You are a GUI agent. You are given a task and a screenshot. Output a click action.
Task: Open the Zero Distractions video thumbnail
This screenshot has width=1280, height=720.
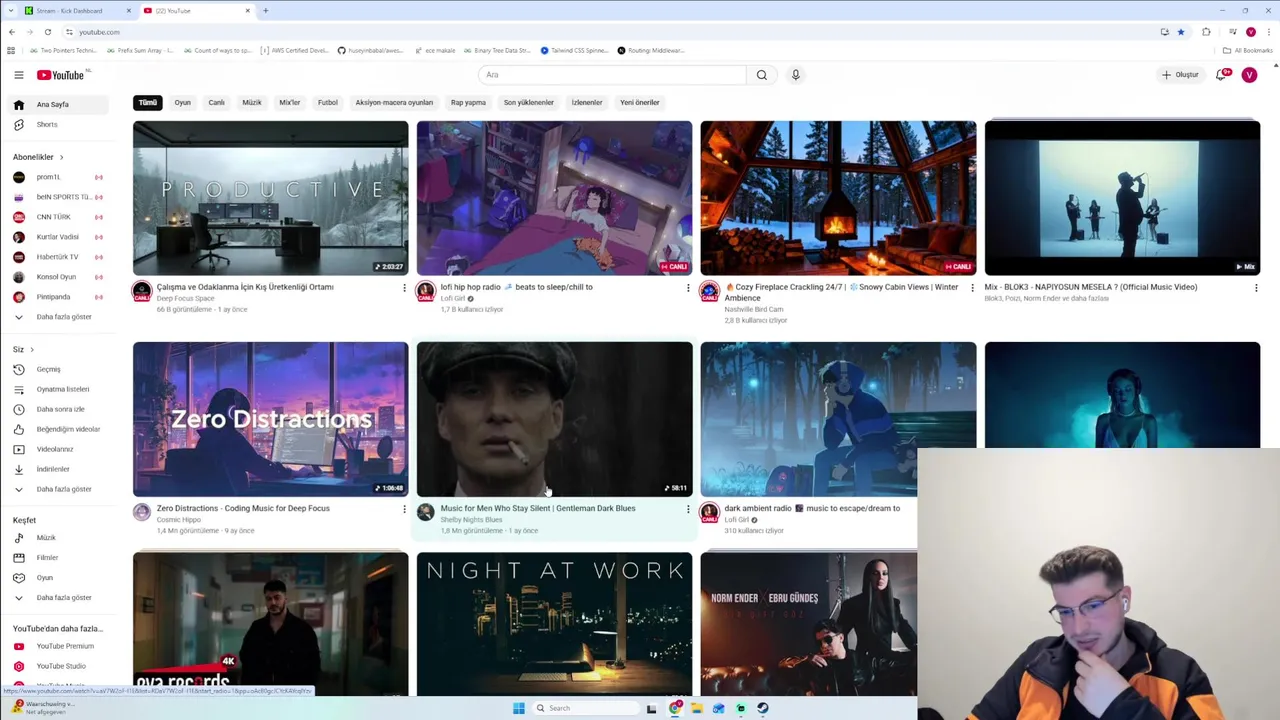pyautogui.click(x=270, y=419)
